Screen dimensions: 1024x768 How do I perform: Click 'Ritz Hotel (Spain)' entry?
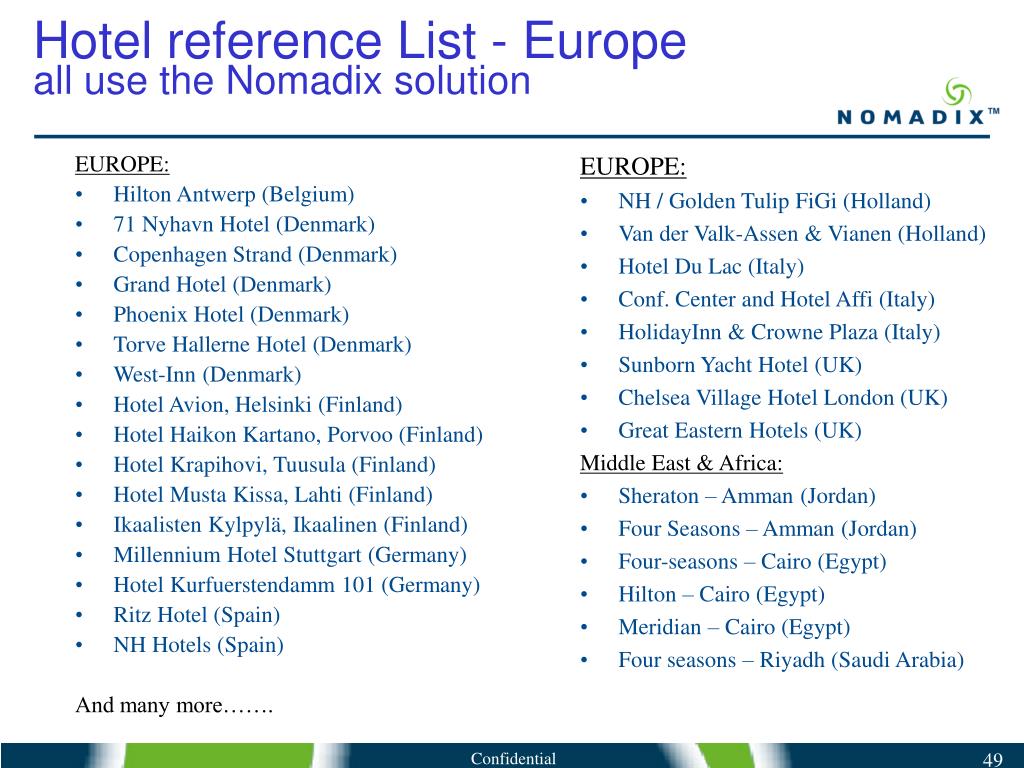[x=197, y=615]
